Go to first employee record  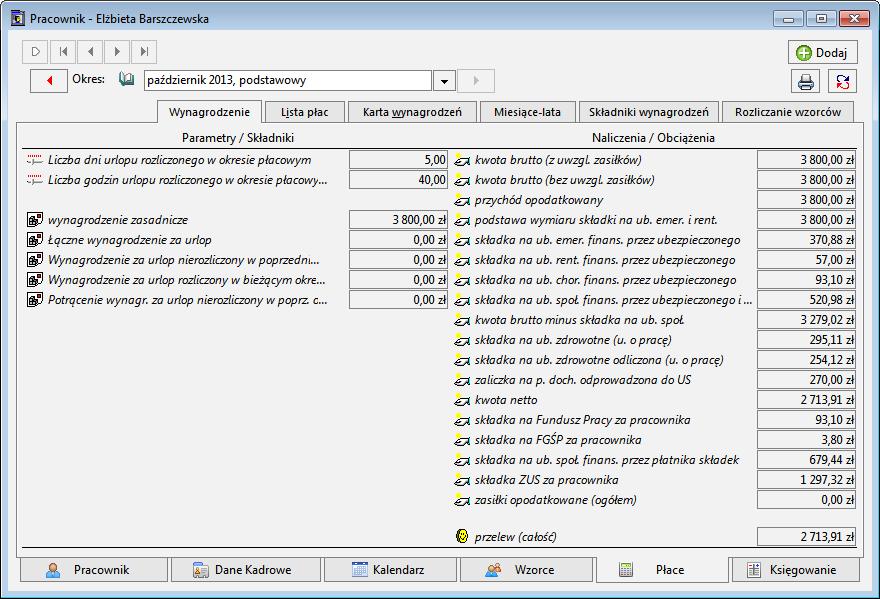(x=63, y=52)
